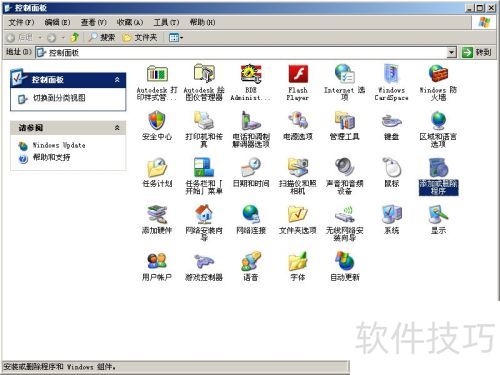The image size is (500, 375).
Task: Open the Windows Update link
Action: [59, 145]
